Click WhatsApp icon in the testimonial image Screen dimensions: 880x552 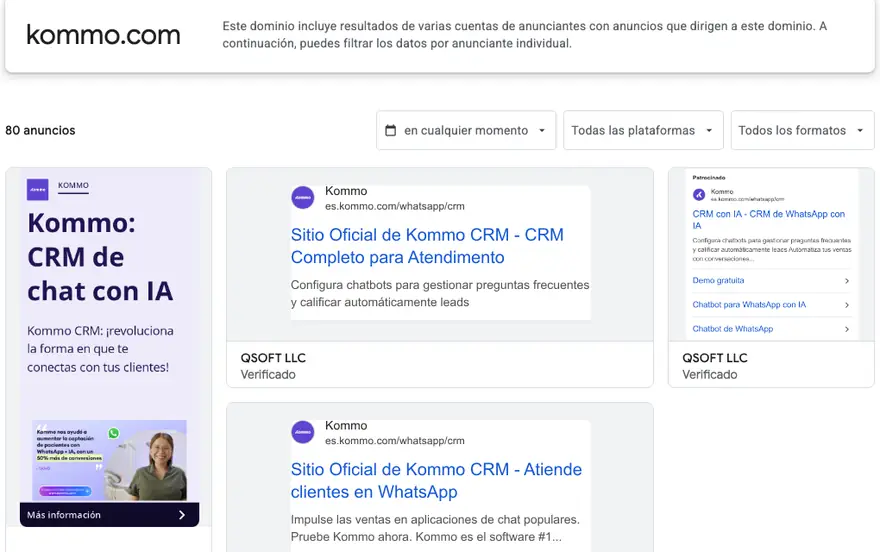[114, 433]
